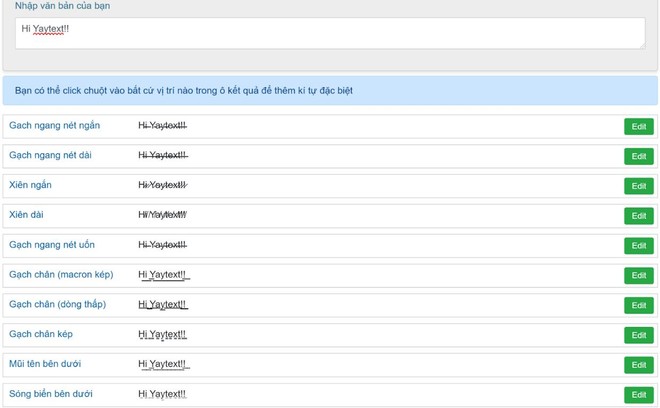
Task: Select the 'Gạch ngang nét uốn' label
Action: coord(52,245)
